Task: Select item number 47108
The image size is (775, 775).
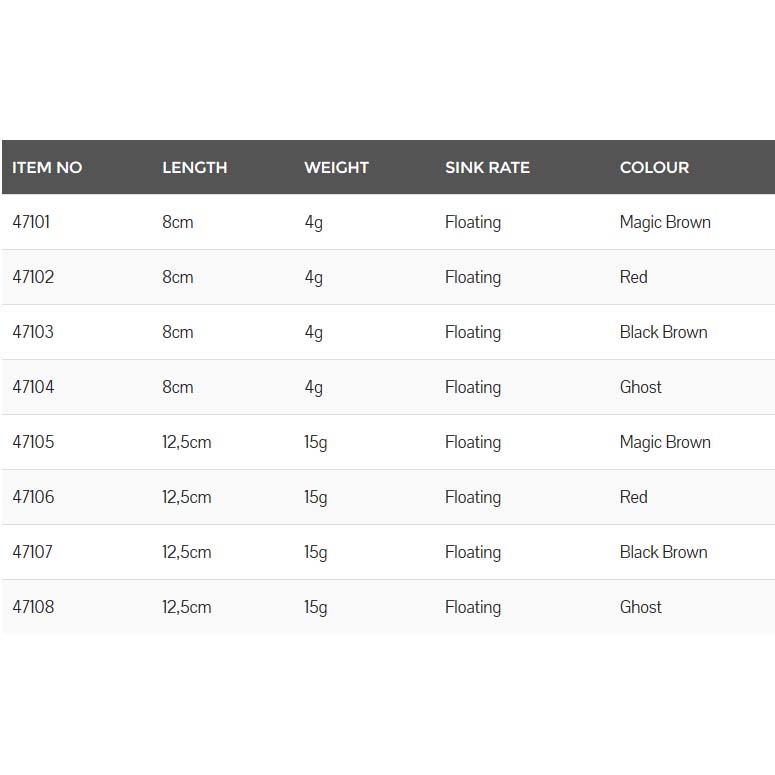Action: 33,607
